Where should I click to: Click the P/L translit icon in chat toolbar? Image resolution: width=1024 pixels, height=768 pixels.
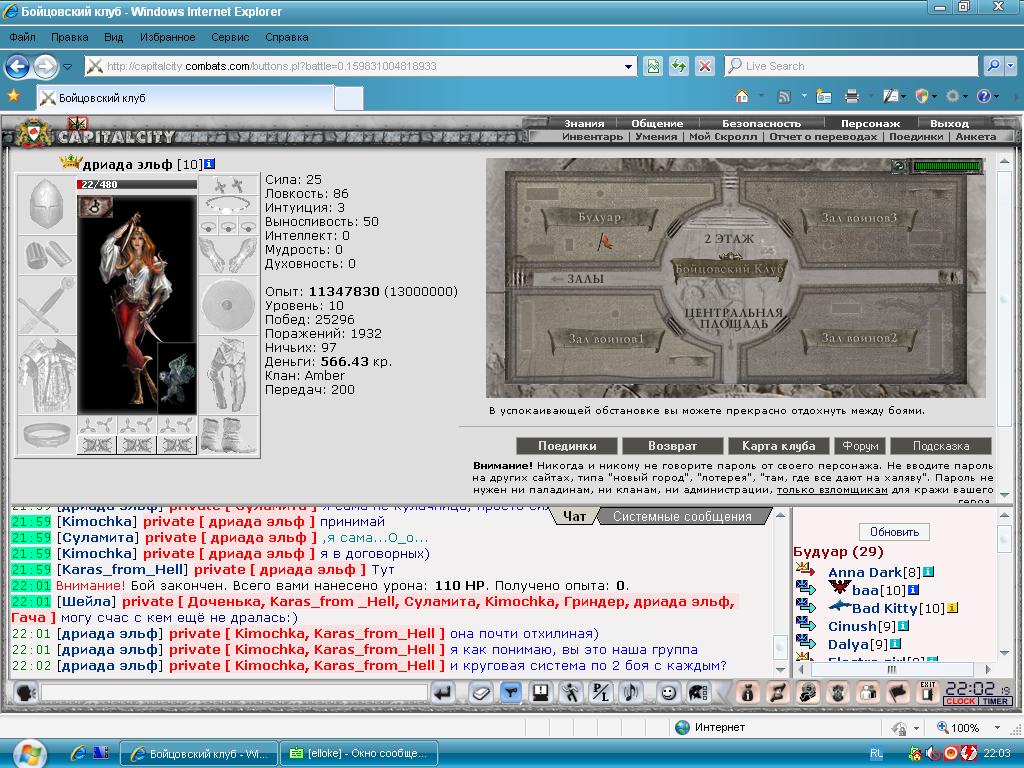600,693
